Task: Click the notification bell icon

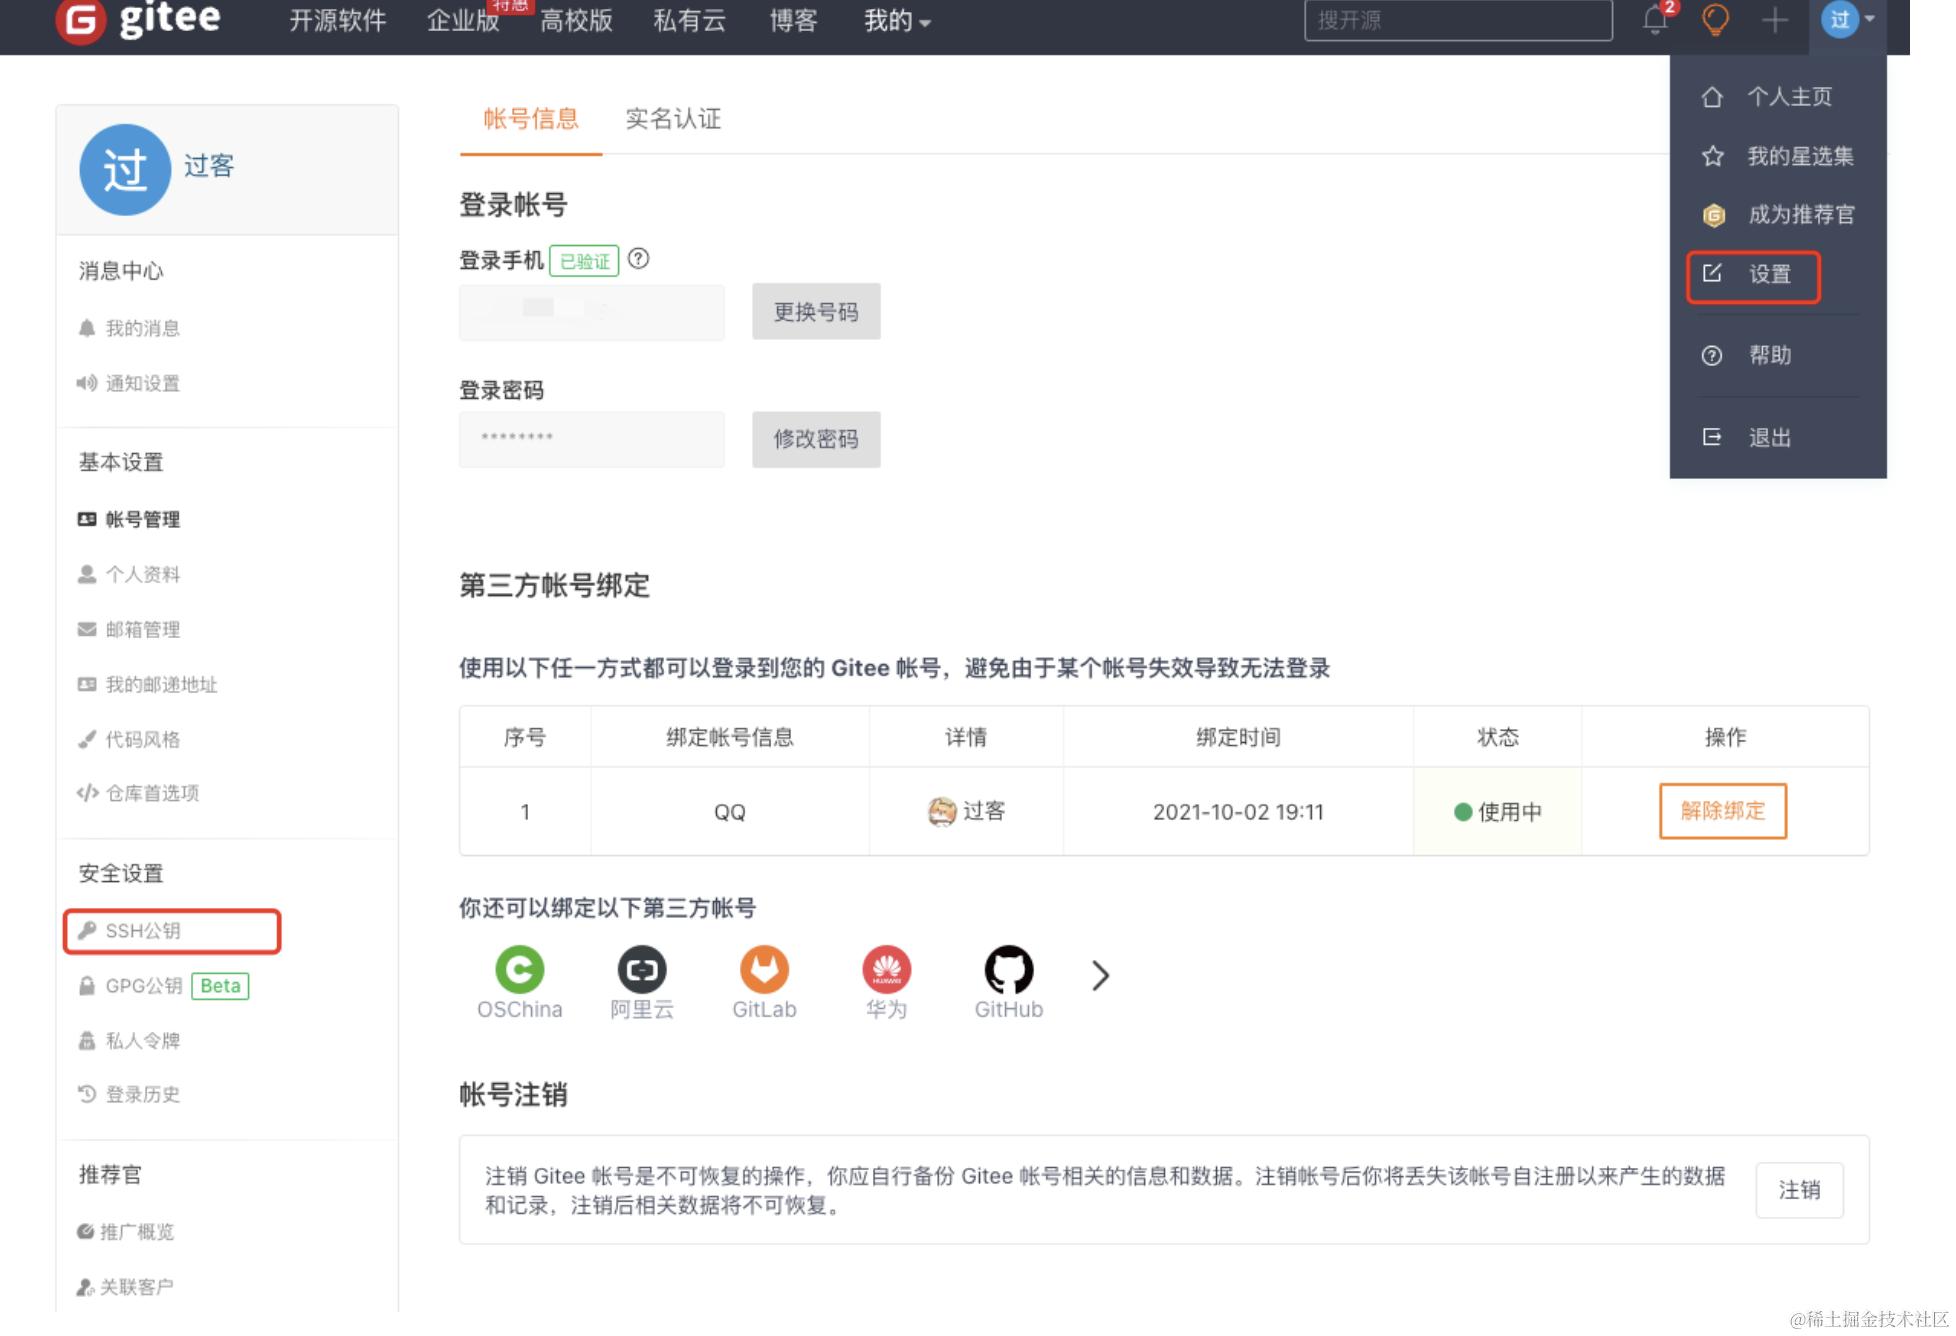Action: point(1654,20)
